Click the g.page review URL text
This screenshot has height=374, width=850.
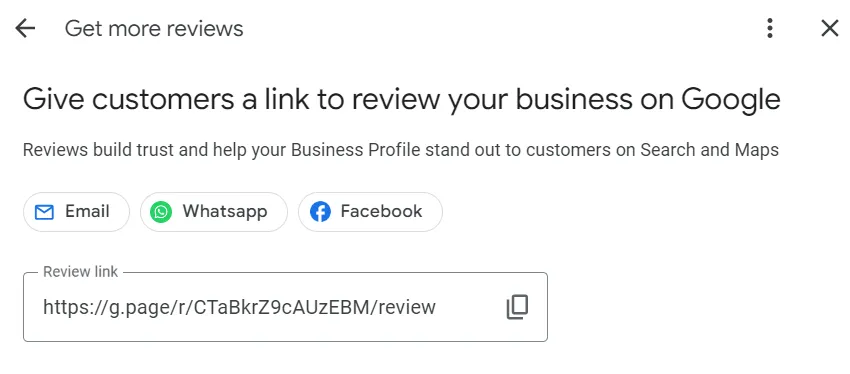tap(239, 307)
